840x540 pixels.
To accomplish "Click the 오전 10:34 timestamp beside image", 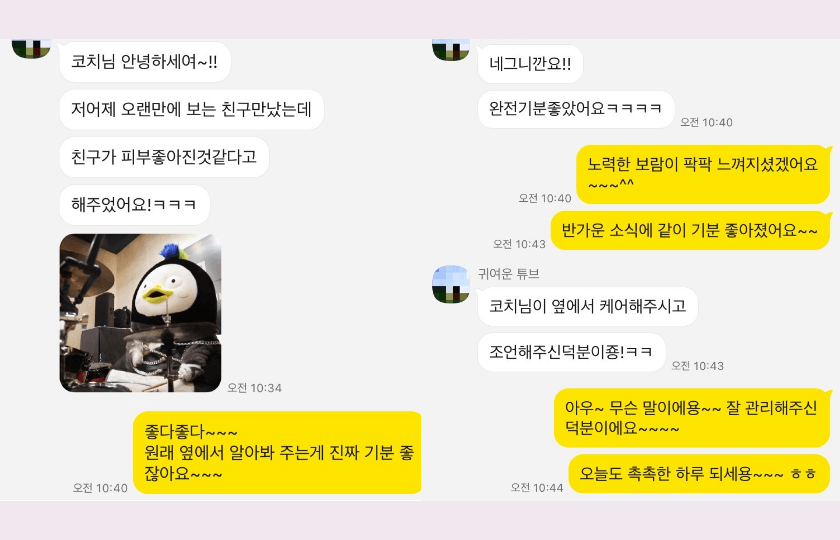I will [x=254, y=387].
